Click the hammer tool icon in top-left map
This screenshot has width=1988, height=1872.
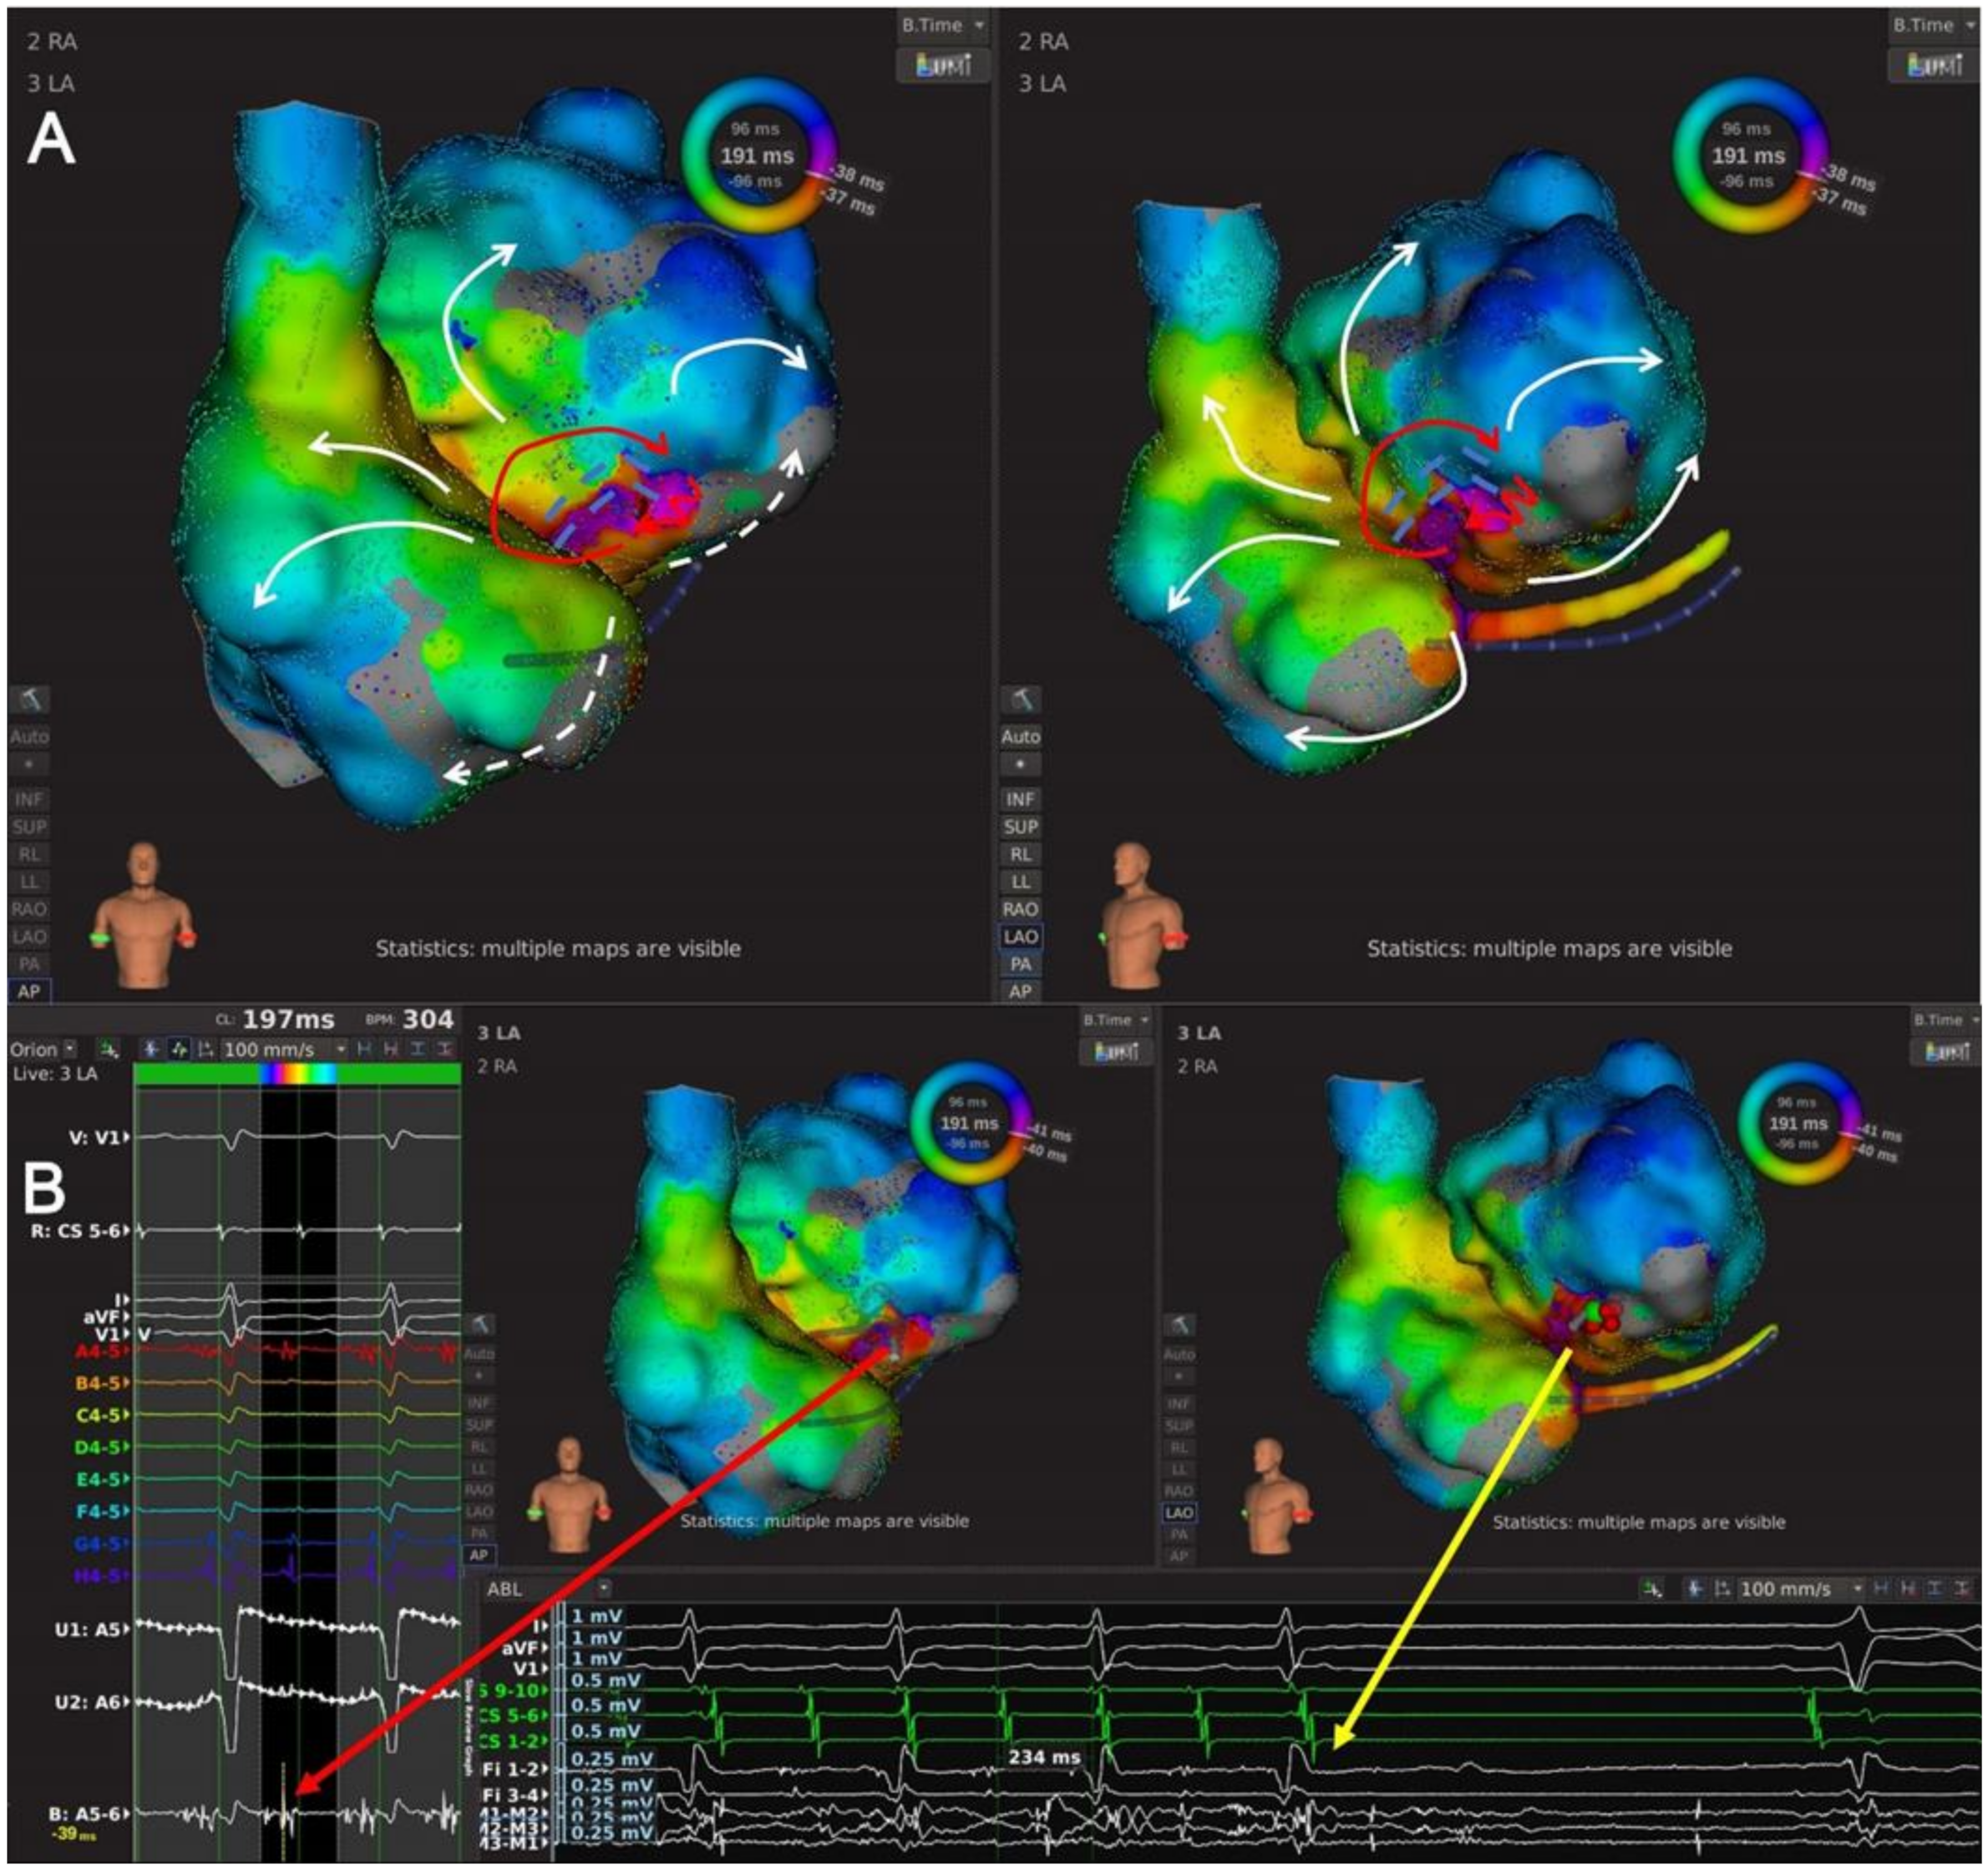[x=29, y=699]
